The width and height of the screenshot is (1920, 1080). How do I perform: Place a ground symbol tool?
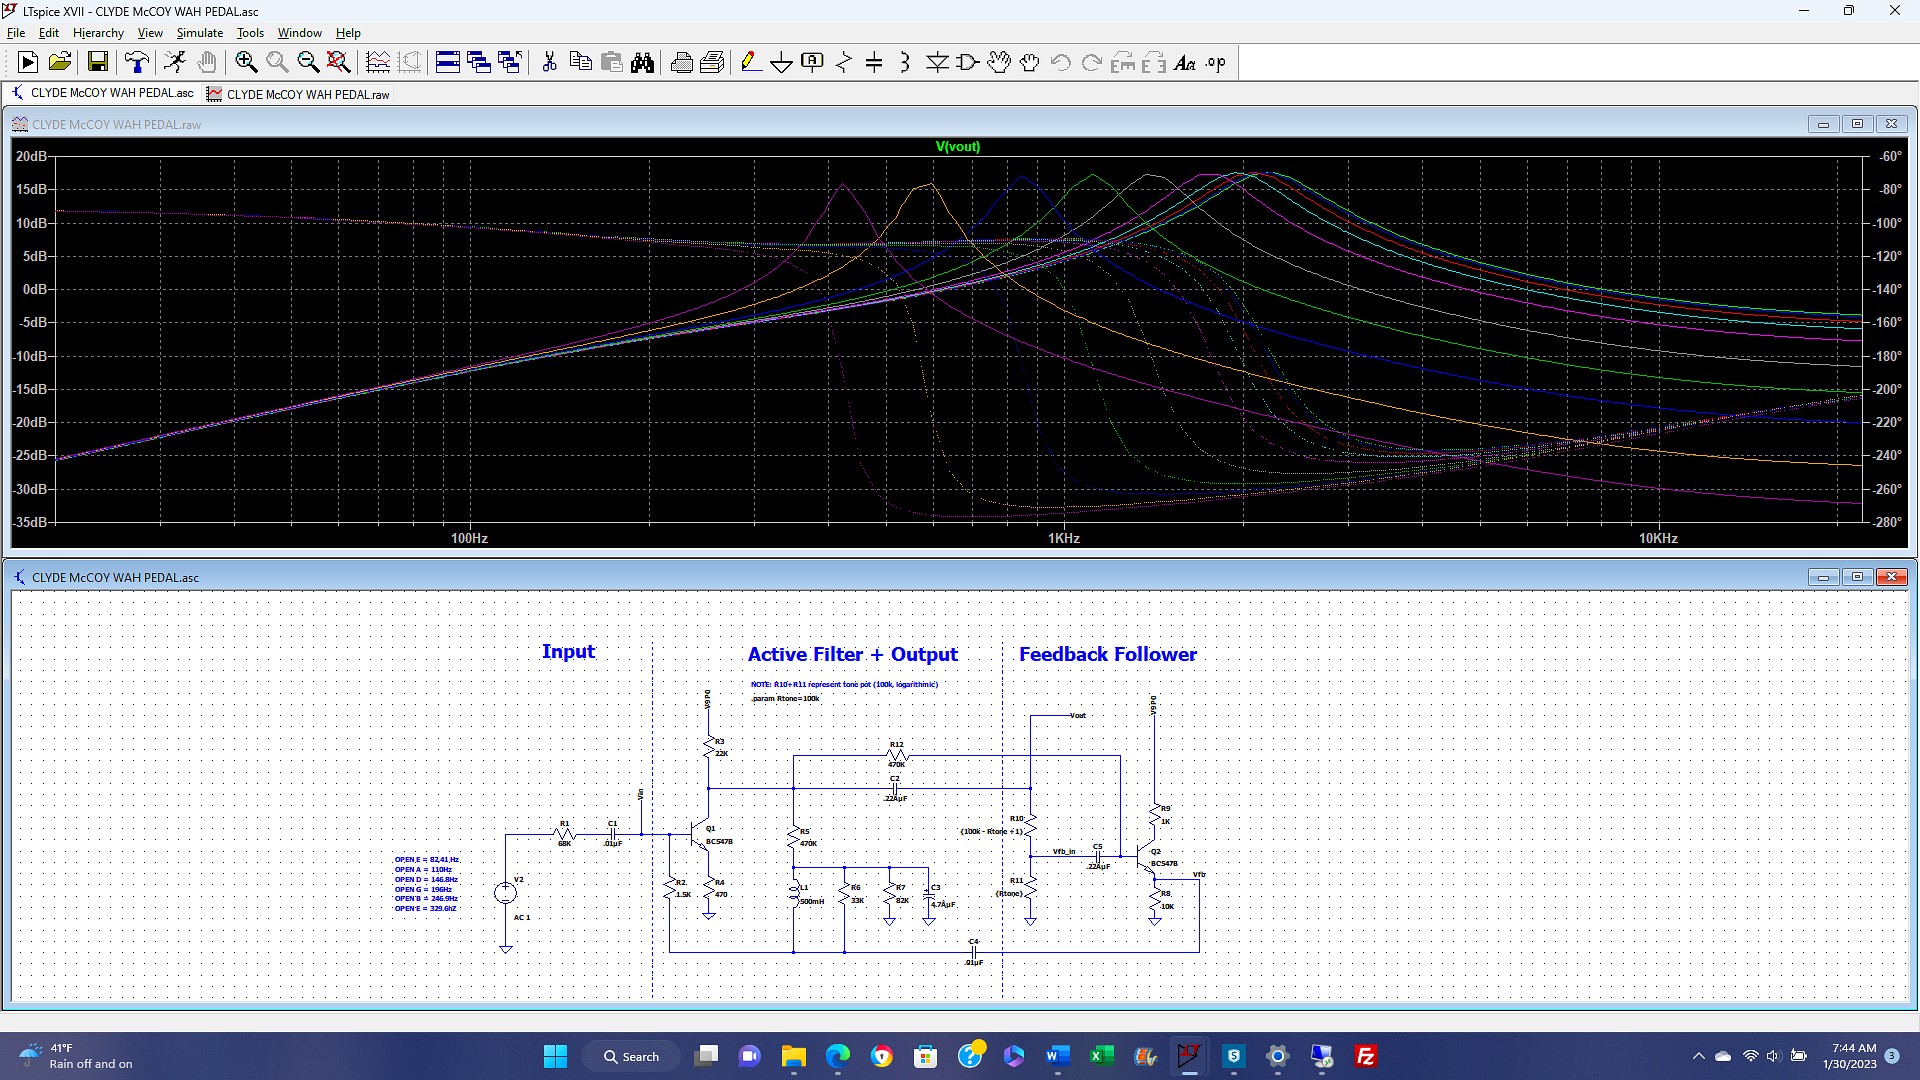pyautogui.click(x=781, y=63)
